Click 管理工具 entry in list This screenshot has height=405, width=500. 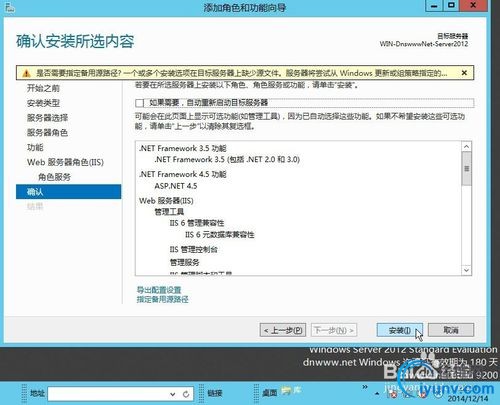coord(169,212)
